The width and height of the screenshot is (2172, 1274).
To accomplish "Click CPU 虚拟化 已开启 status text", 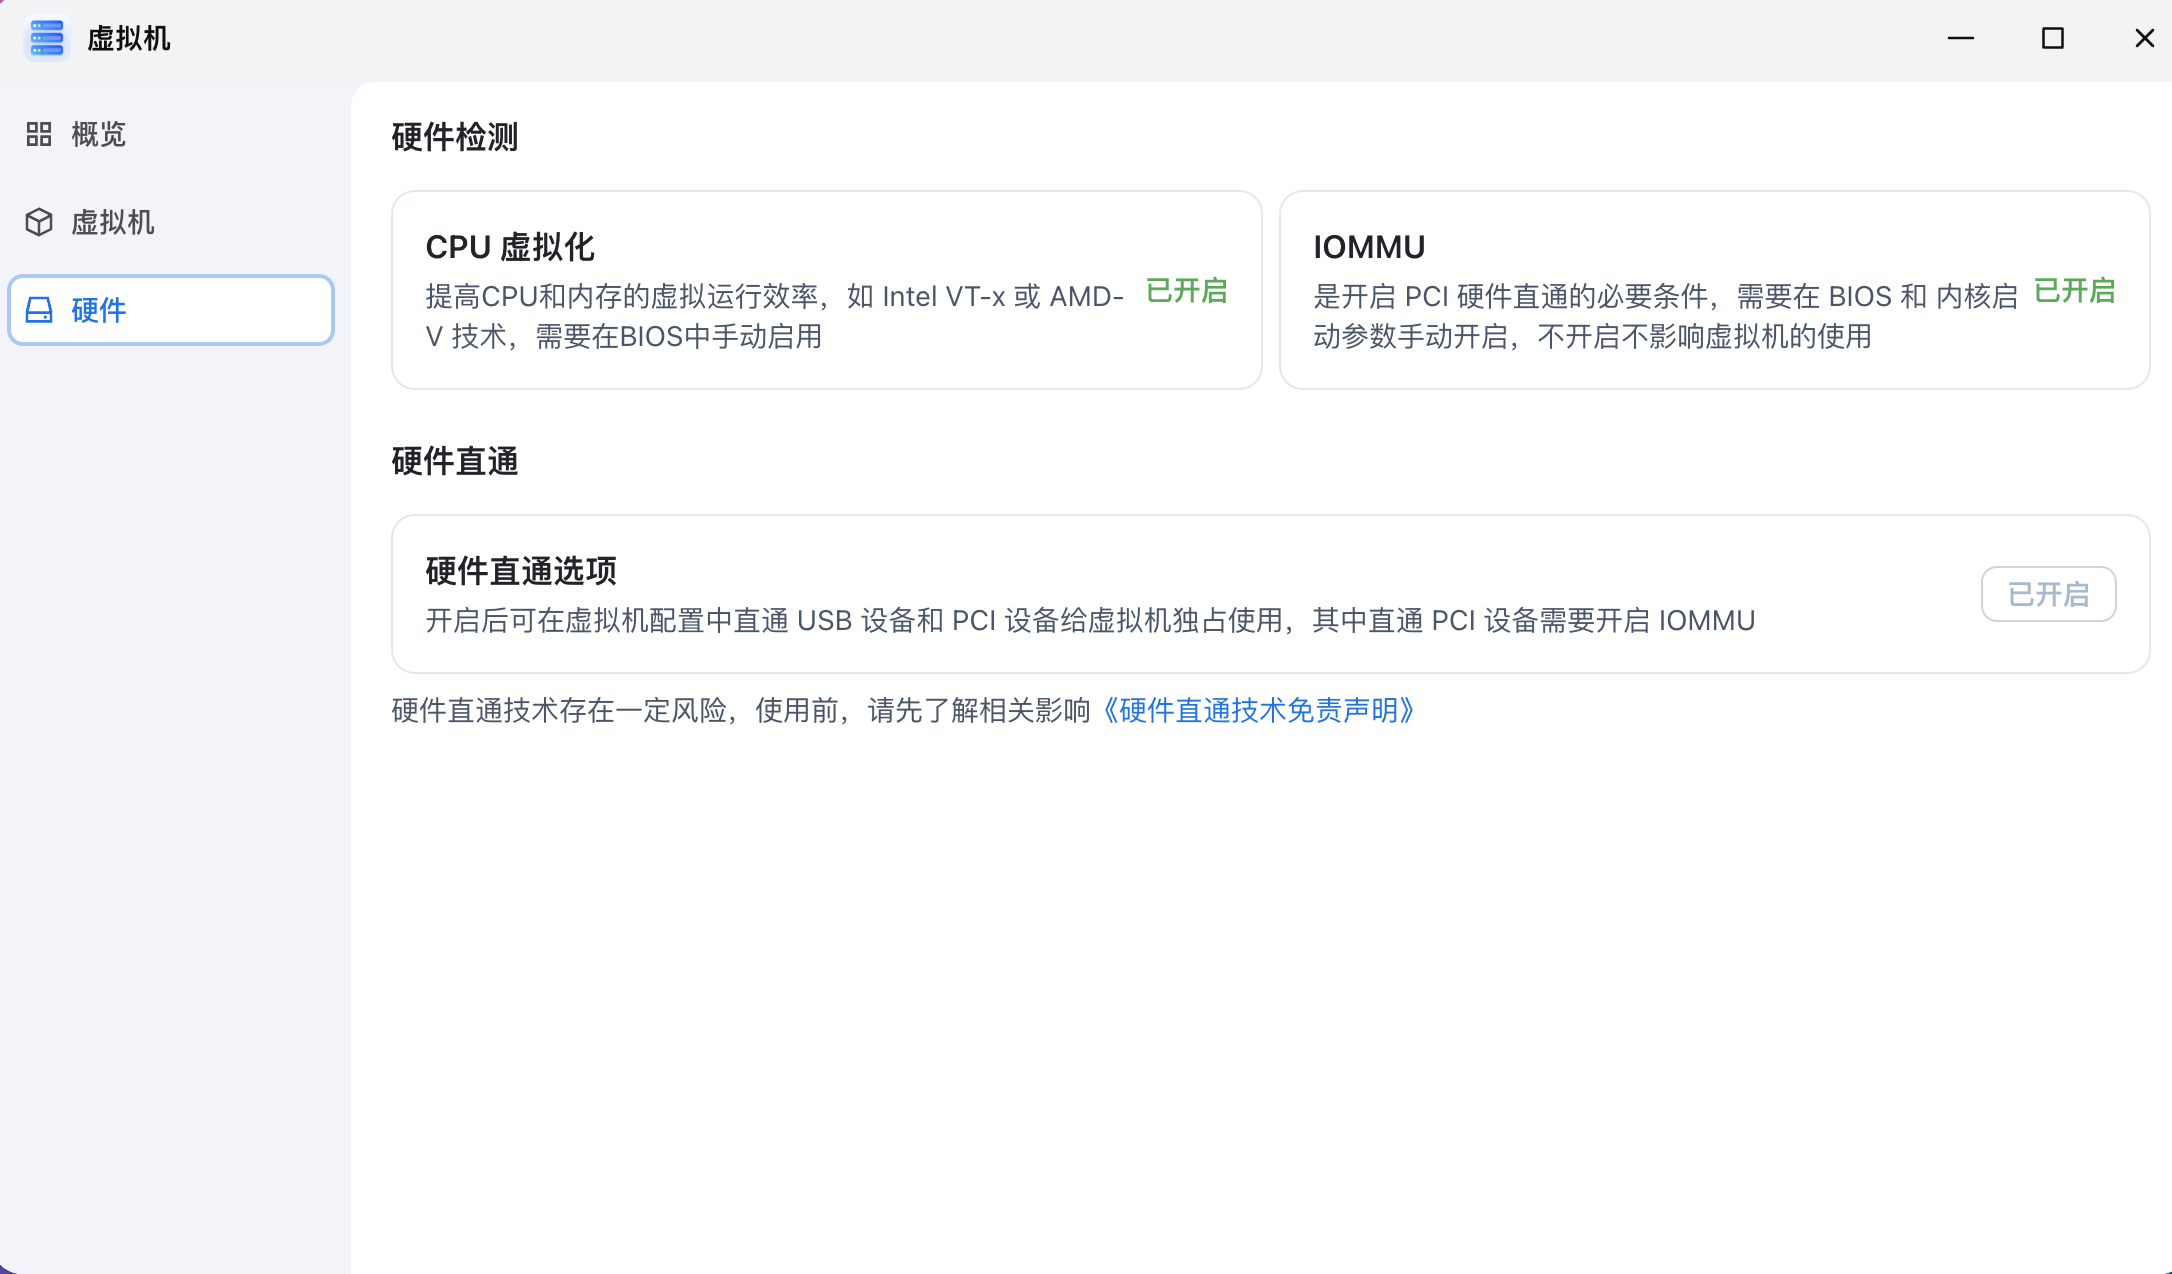I will point(1186,291).
